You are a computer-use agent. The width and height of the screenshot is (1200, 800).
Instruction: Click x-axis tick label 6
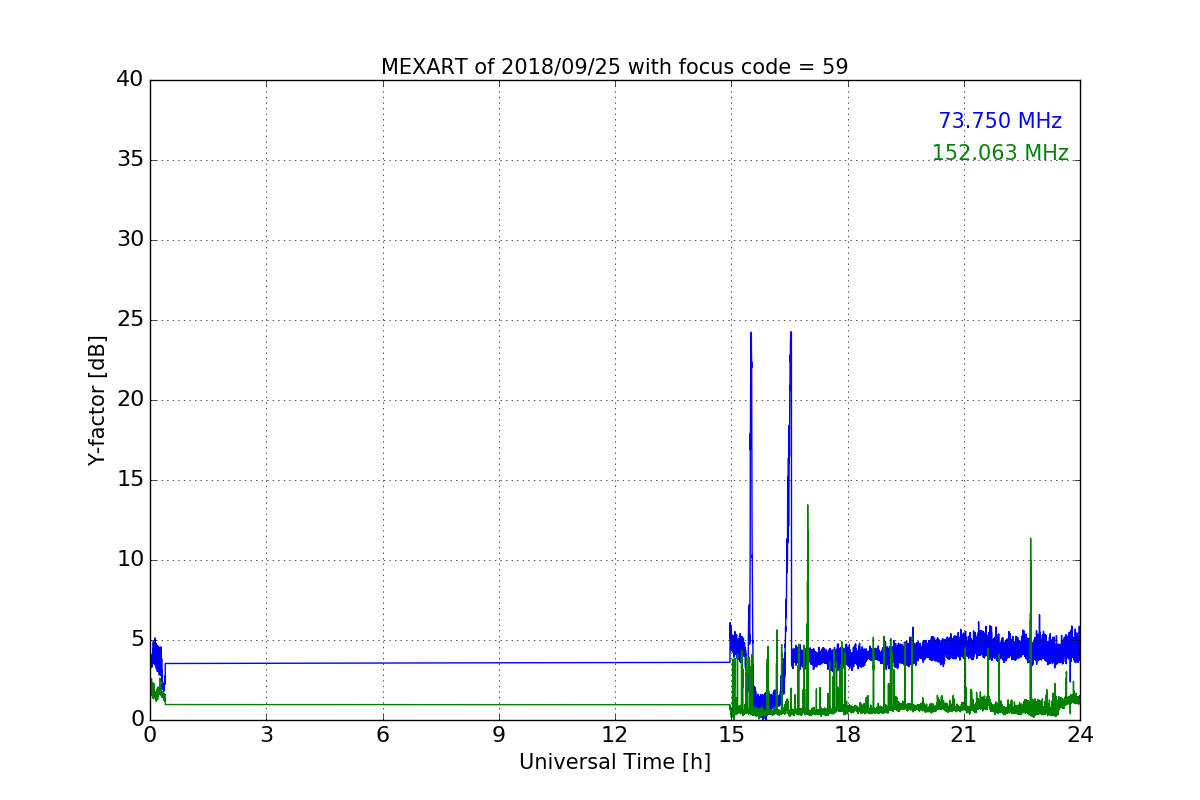[x=382, y=734]
